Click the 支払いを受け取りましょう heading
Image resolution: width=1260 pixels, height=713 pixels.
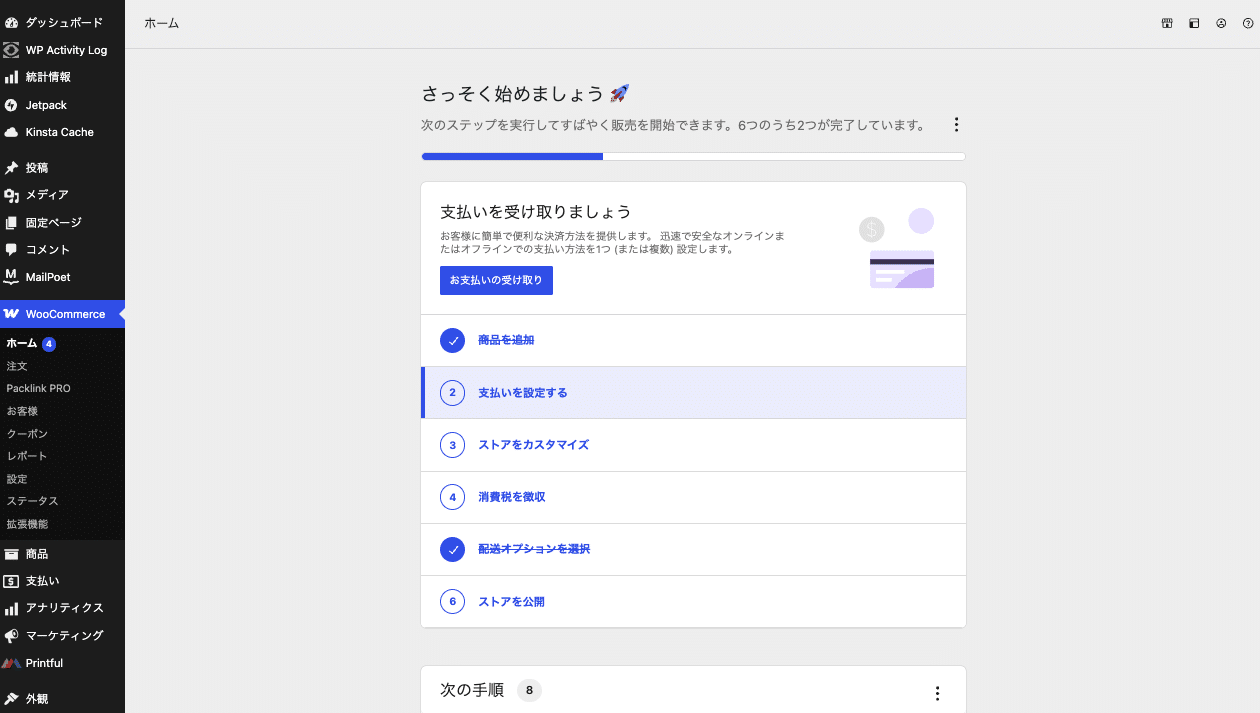click(535, 212)
